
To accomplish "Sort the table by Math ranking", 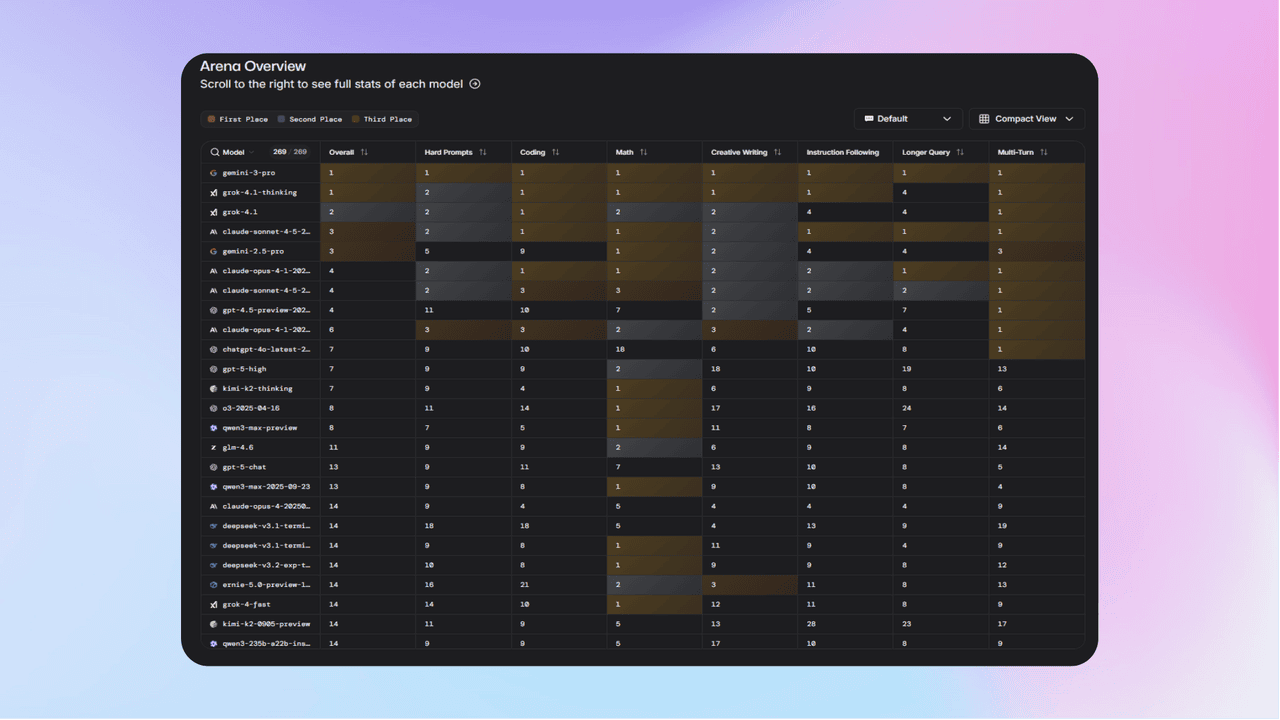I will coord(643,152).
